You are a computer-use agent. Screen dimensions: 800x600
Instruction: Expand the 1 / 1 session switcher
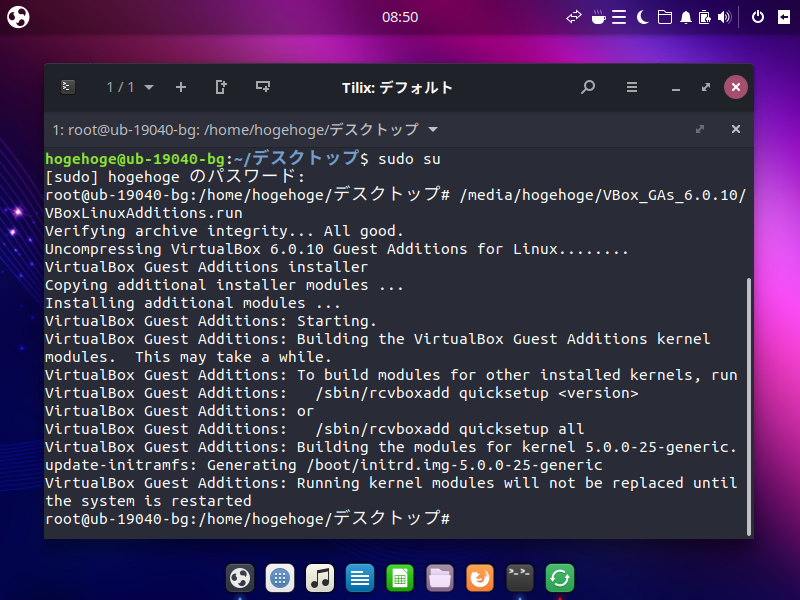coord(130,87)
